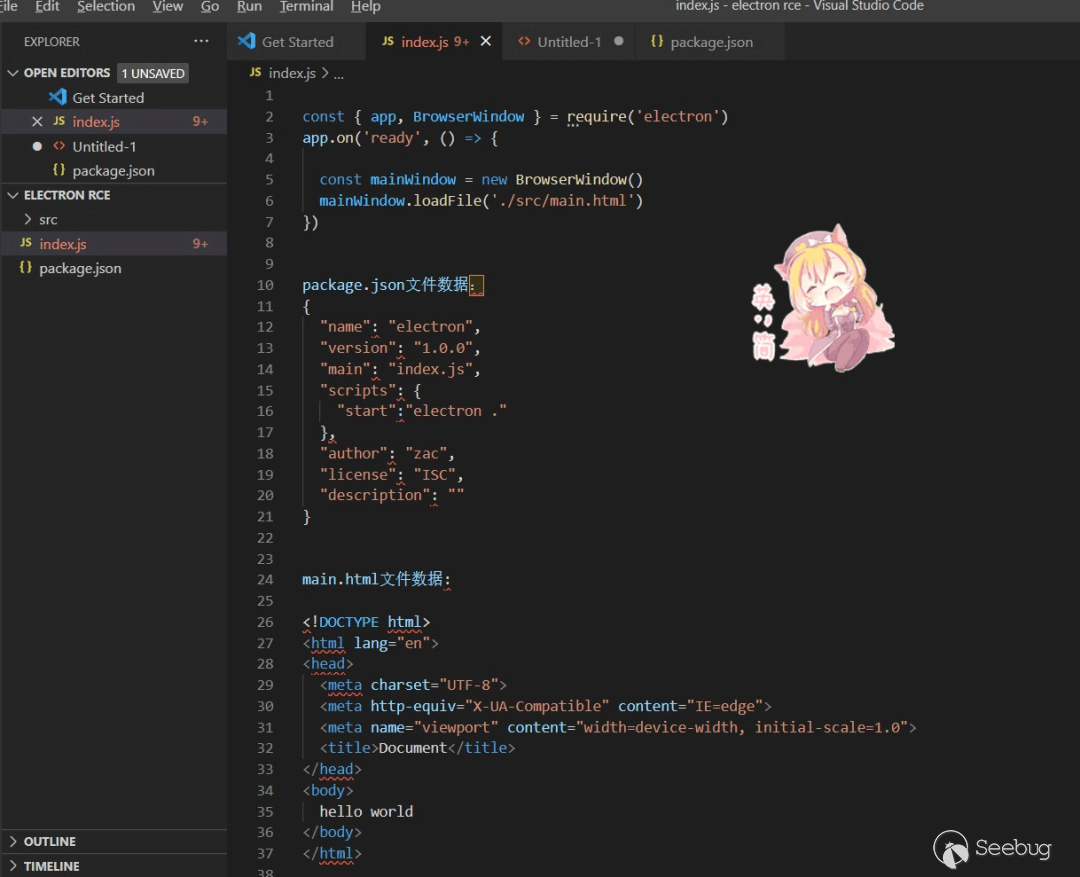Viewport: 1080px width, 877px height.
Task: Switch to the package.json tab
Action: click(710, 42)
